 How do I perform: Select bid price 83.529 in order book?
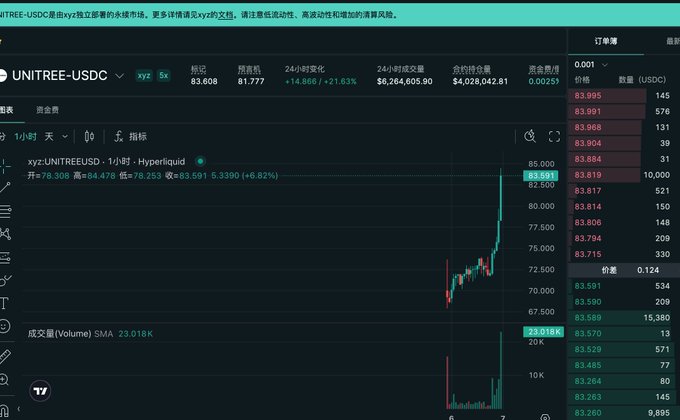tap(588, 349)
